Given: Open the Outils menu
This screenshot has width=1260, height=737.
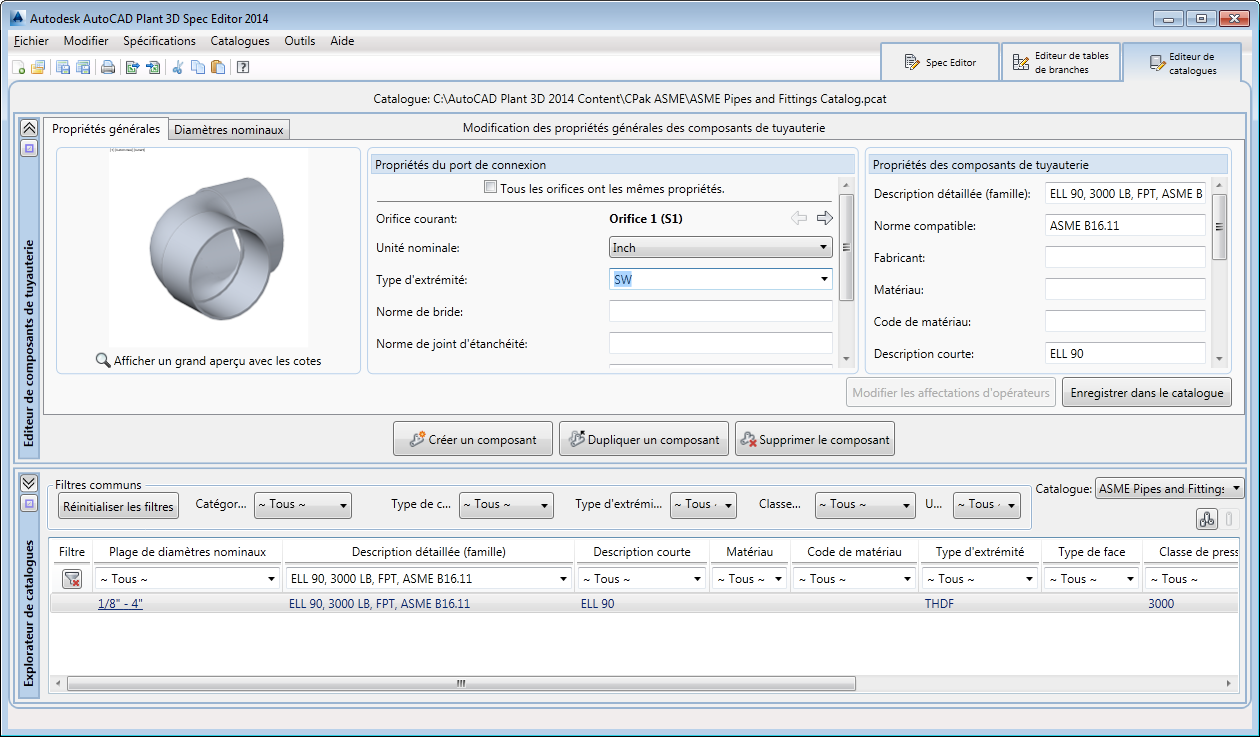Looking at the screenshot, I should pyautogui.click(x=300, y=41).
